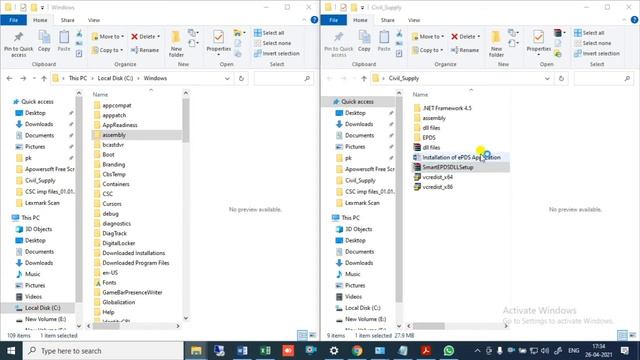
Task: Expand address bar history in Windows window
Action: pos(227,78)
